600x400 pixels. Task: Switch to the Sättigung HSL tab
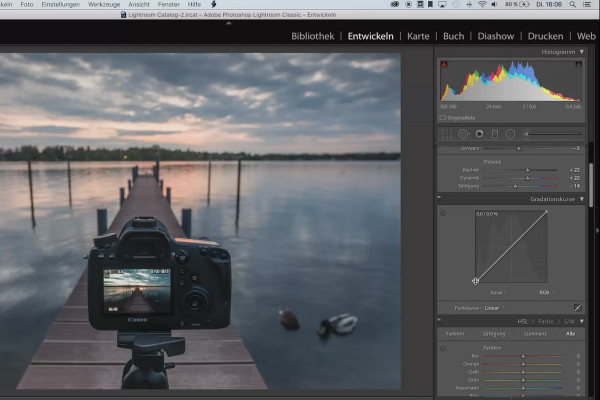pyautogui.click(x=494, y=334)
